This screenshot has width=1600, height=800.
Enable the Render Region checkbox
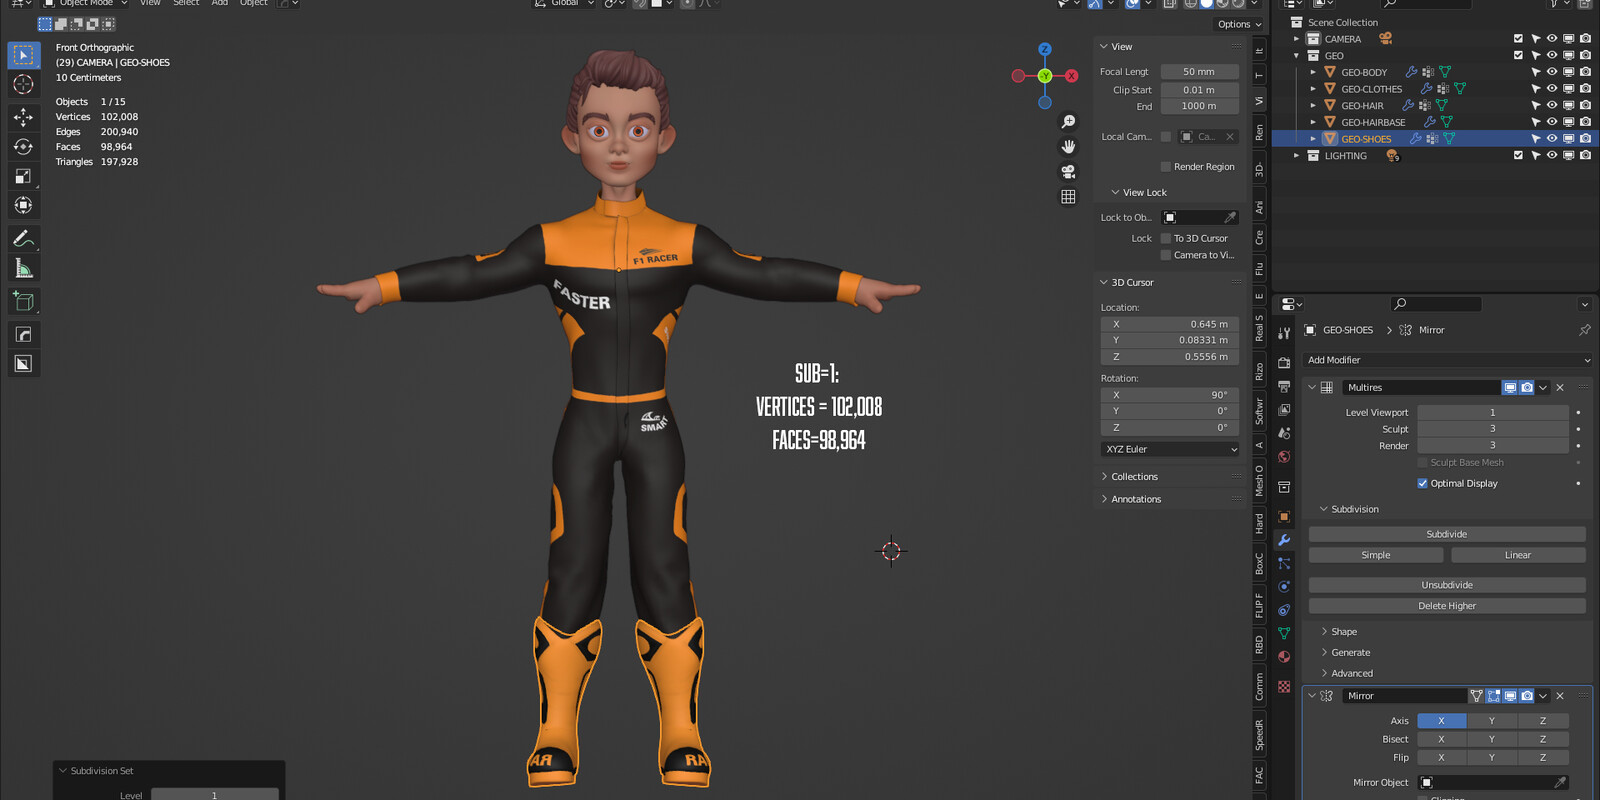pos(1165,167)
